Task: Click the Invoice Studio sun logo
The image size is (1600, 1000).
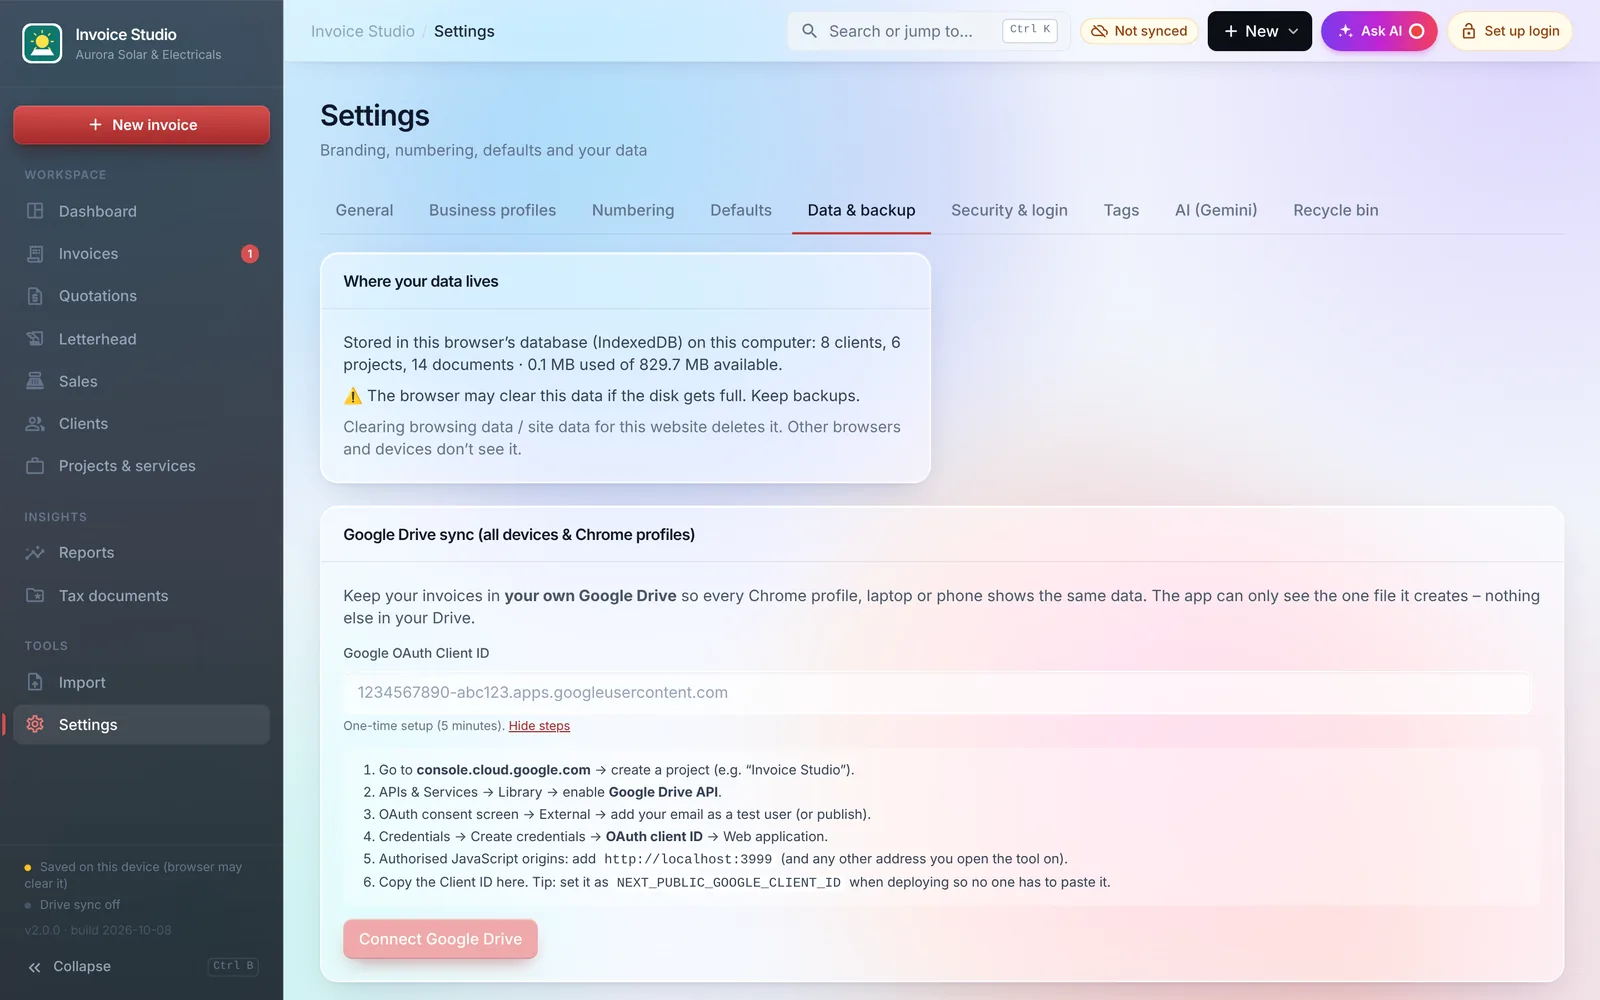Action: tap(42, 43)
